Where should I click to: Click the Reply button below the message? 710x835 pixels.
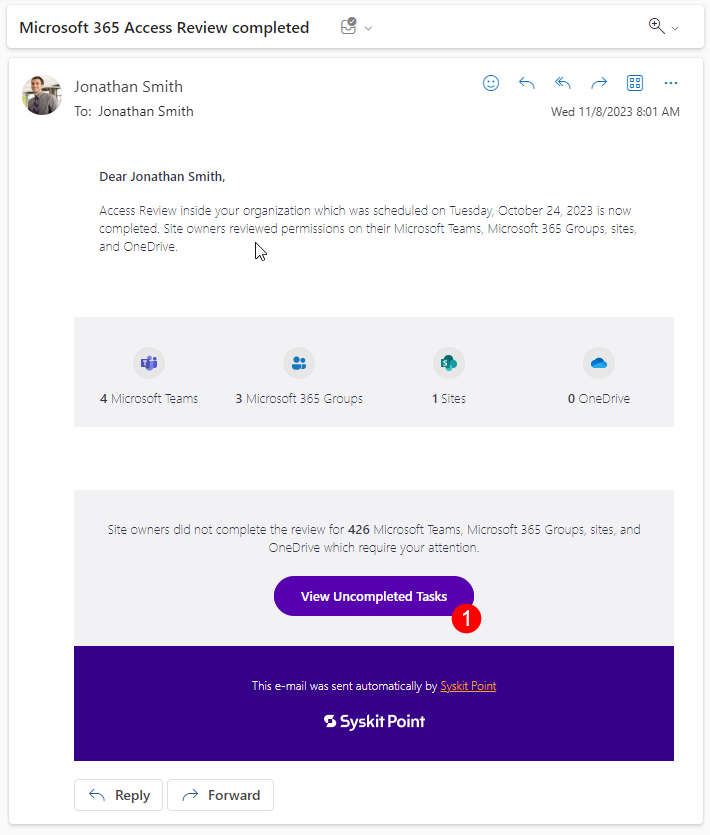click(118, 794)
